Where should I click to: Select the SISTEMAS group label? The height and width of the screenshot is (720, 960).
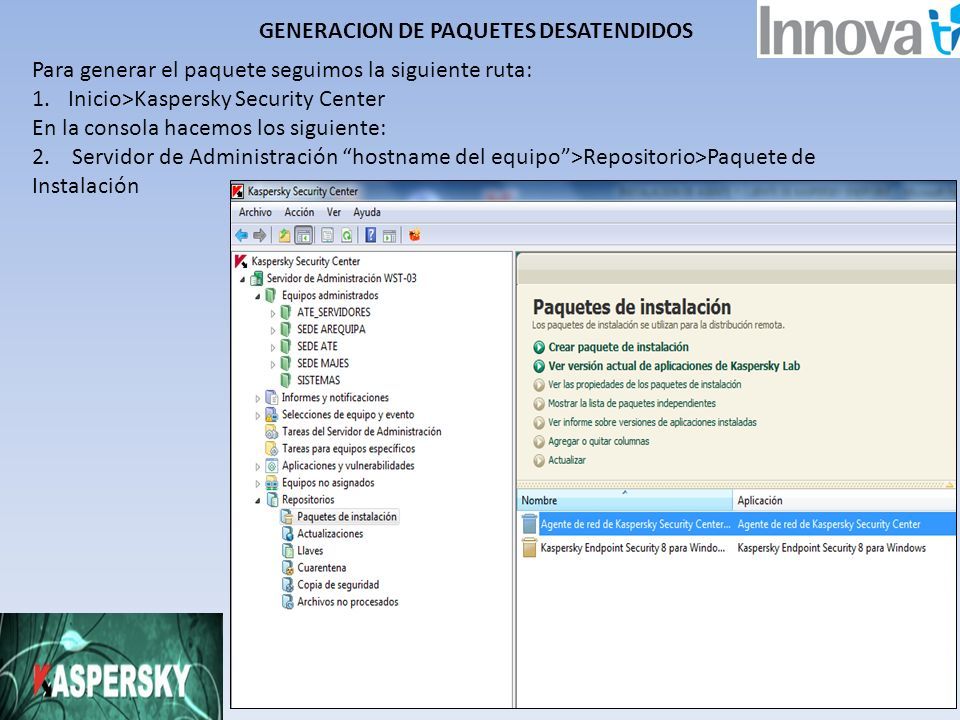click(318, 380)
